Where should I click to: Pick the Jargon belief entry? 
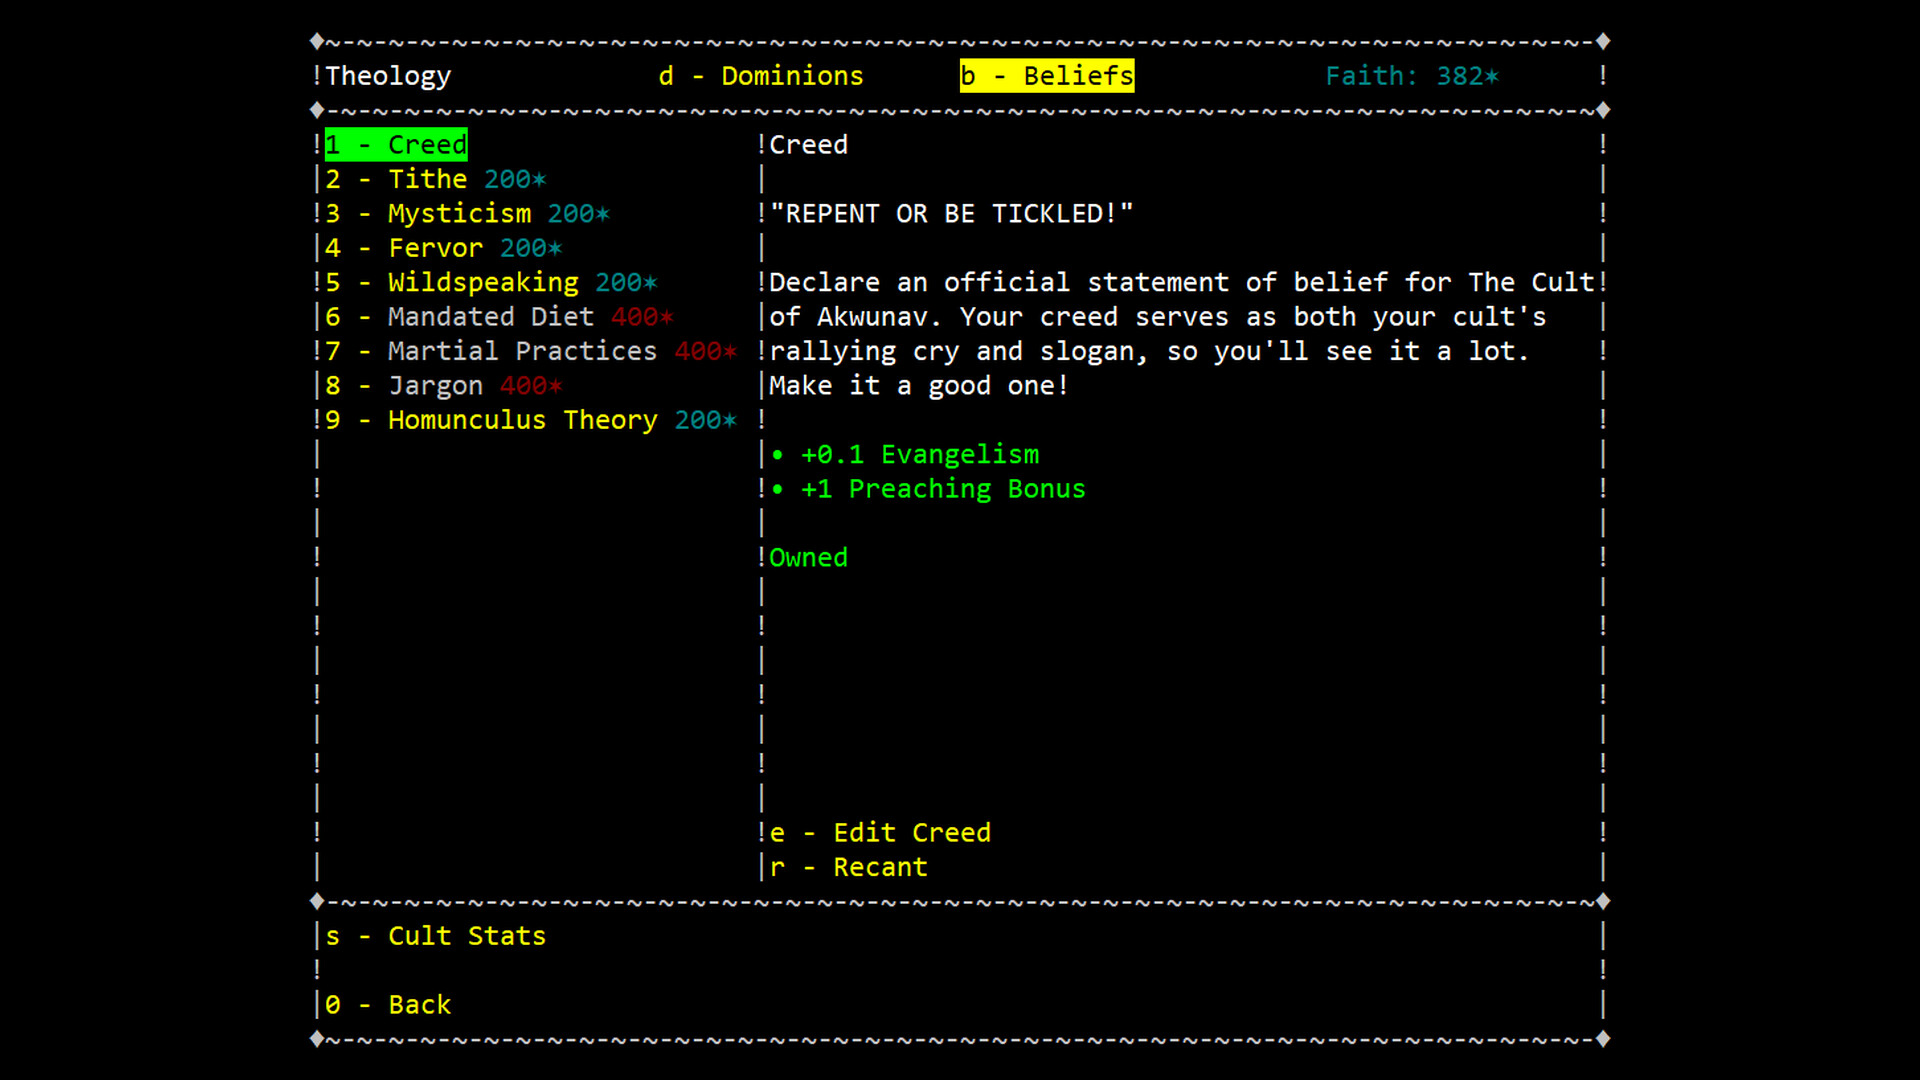click(444, 386)
